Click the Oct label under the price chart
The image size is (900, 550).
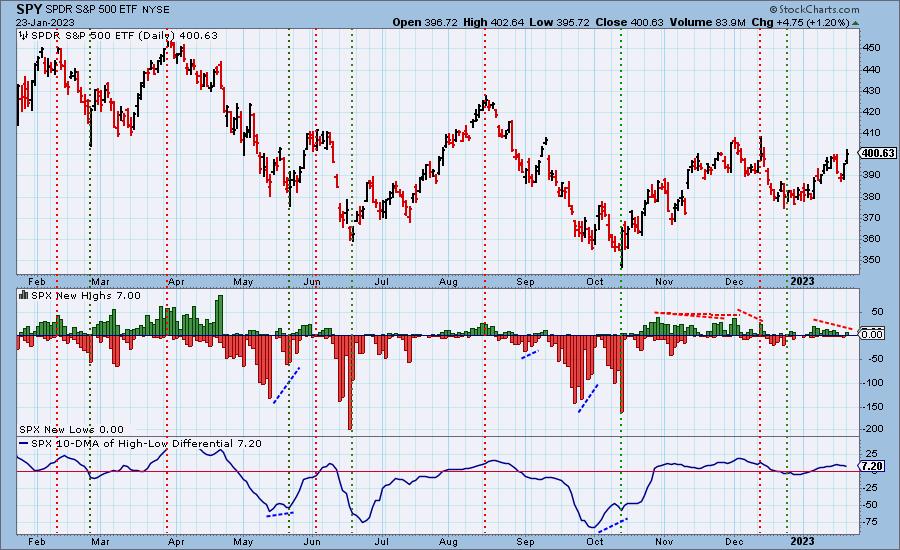click(x=595, y=281)
